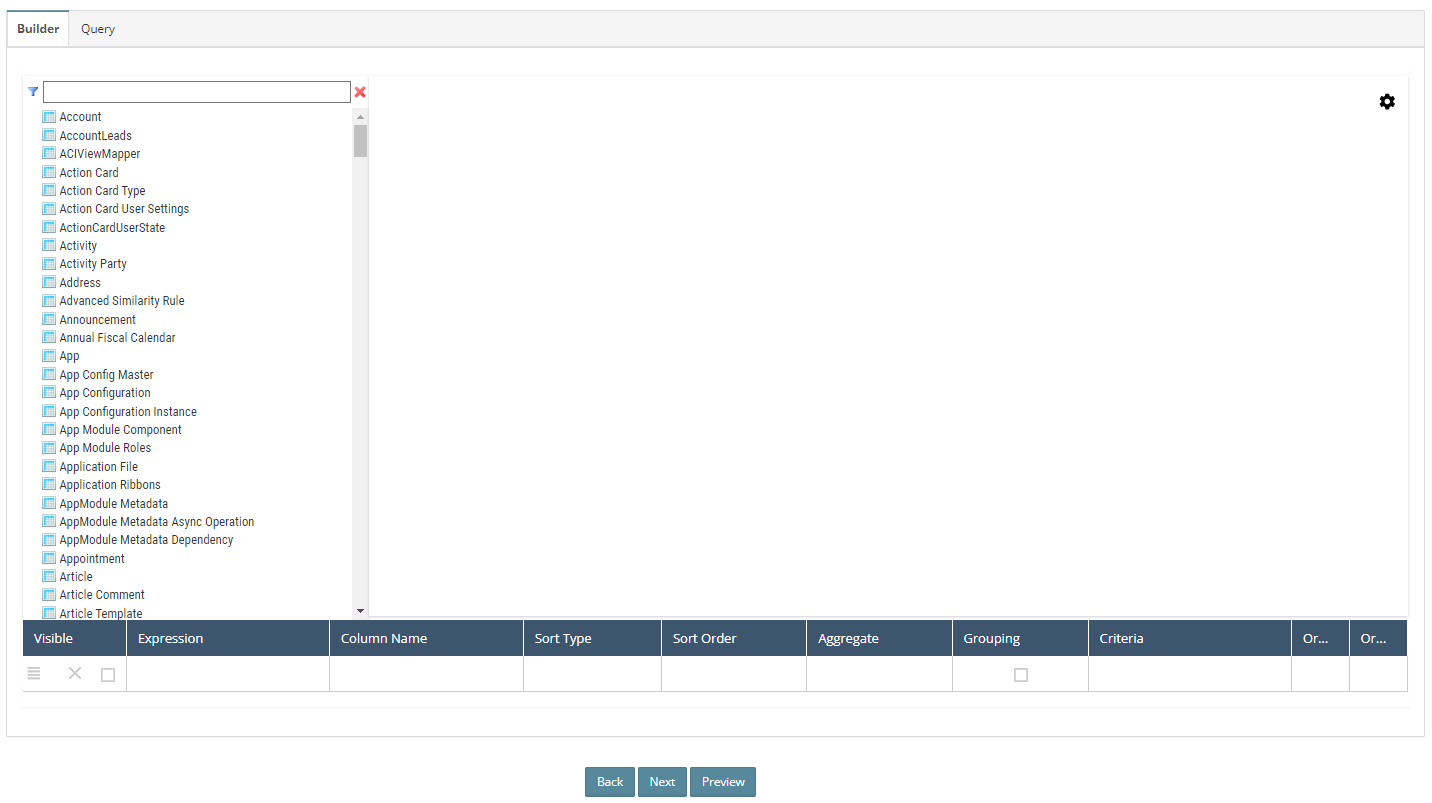Viewport: 1432px width, 803px height.
Task: Select the Action Card Type table
Action: pos(102,190)
